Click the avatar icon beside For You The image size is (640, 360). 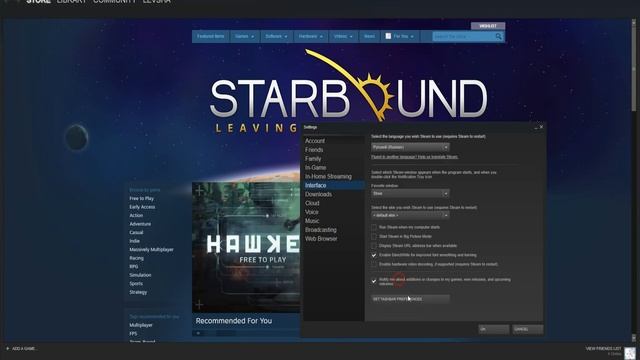pos(388,36)
